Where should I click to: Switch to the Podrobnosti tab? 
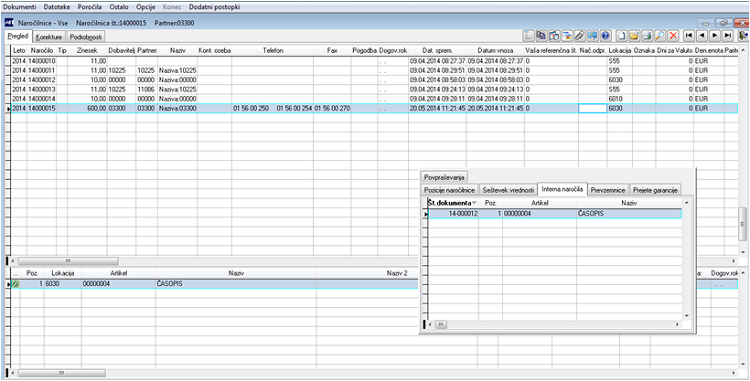tap(85, 37)
